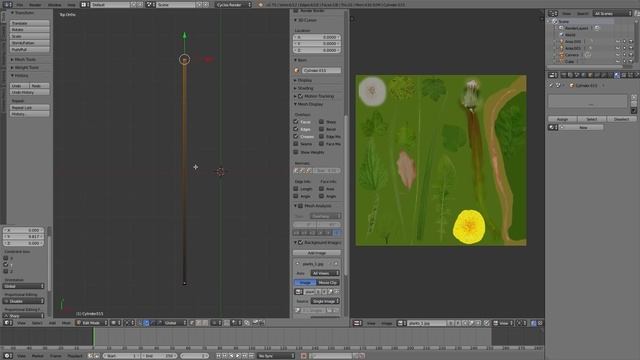Open the Window menu

point(54,4)
